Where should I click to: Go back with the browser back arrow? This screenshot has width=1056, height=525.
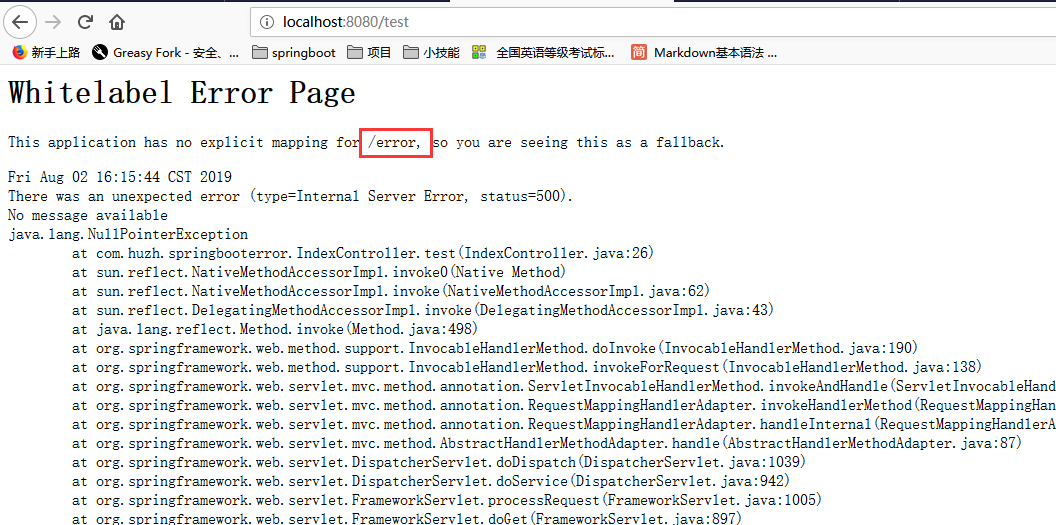point(20,22)
